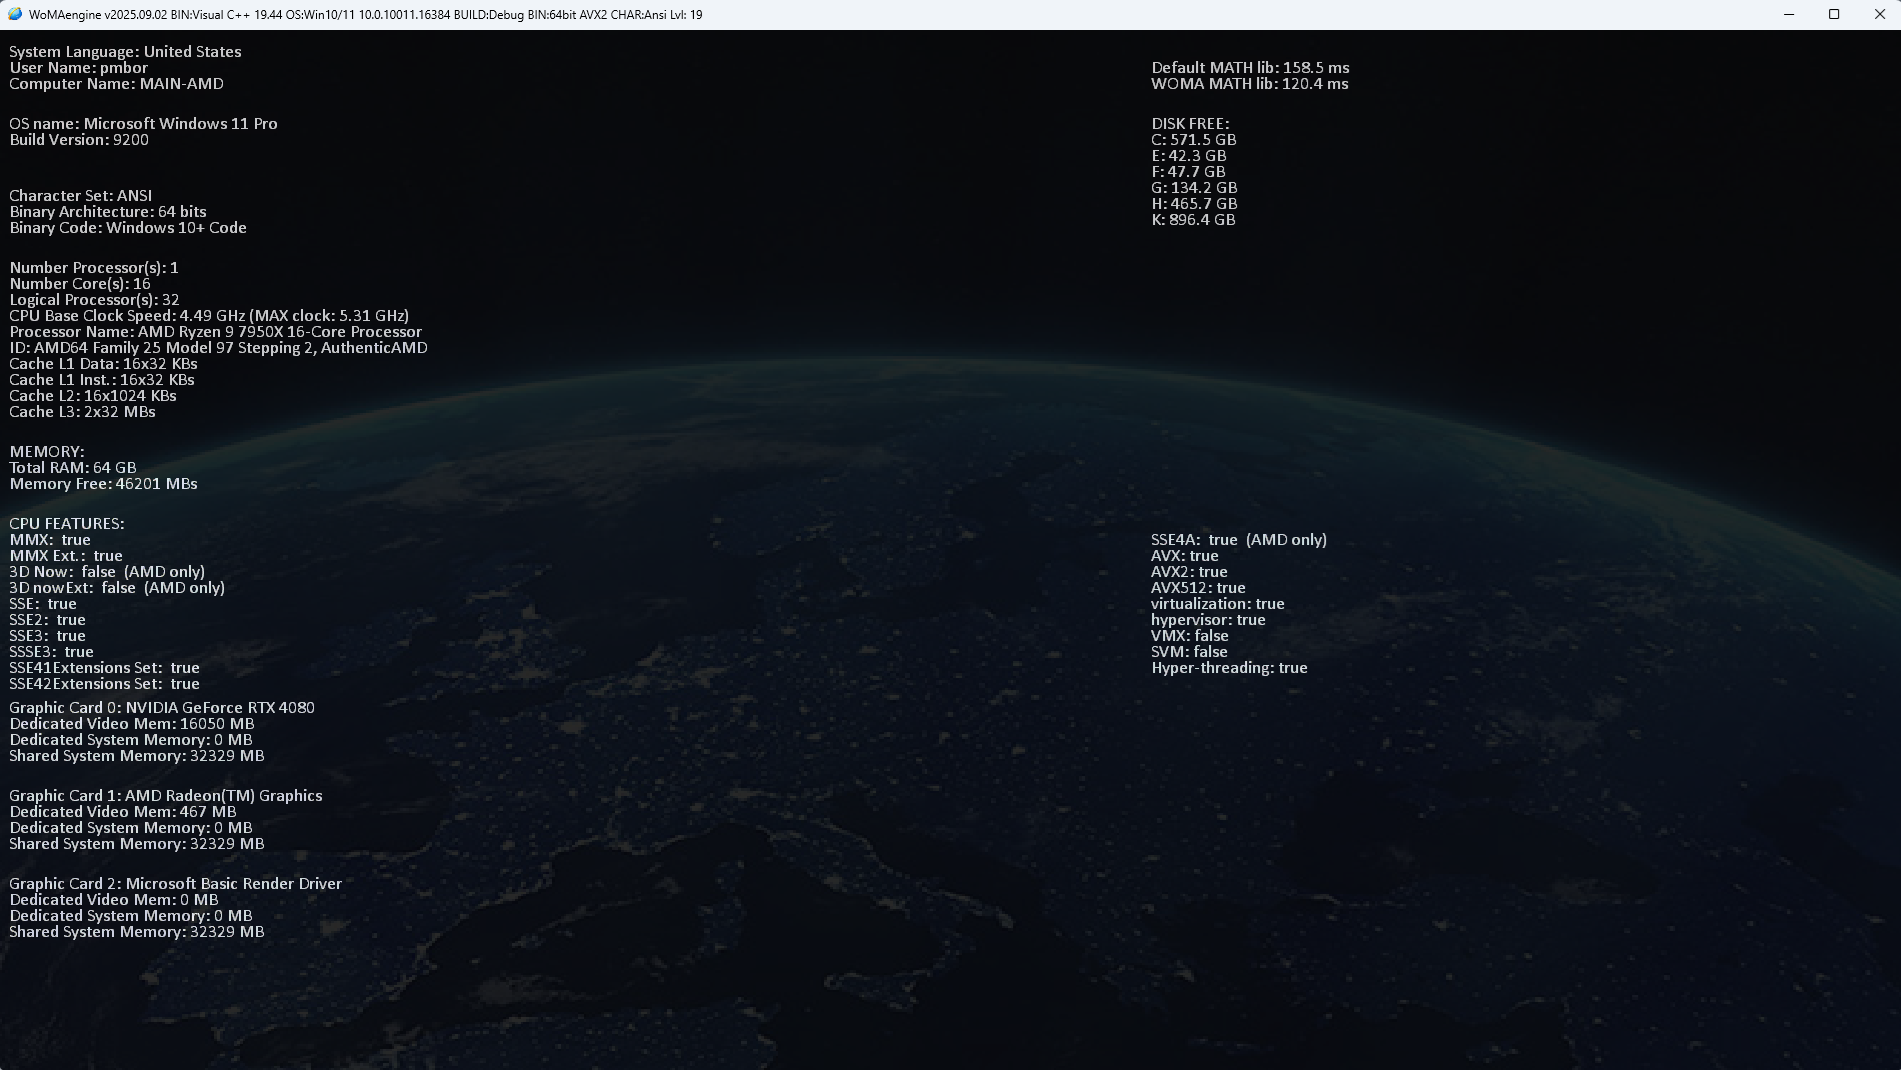Screen dimensions: 1901x1070
Task: Click '3D nowExt: false (AMD only)' line
Action: [117, 588]
